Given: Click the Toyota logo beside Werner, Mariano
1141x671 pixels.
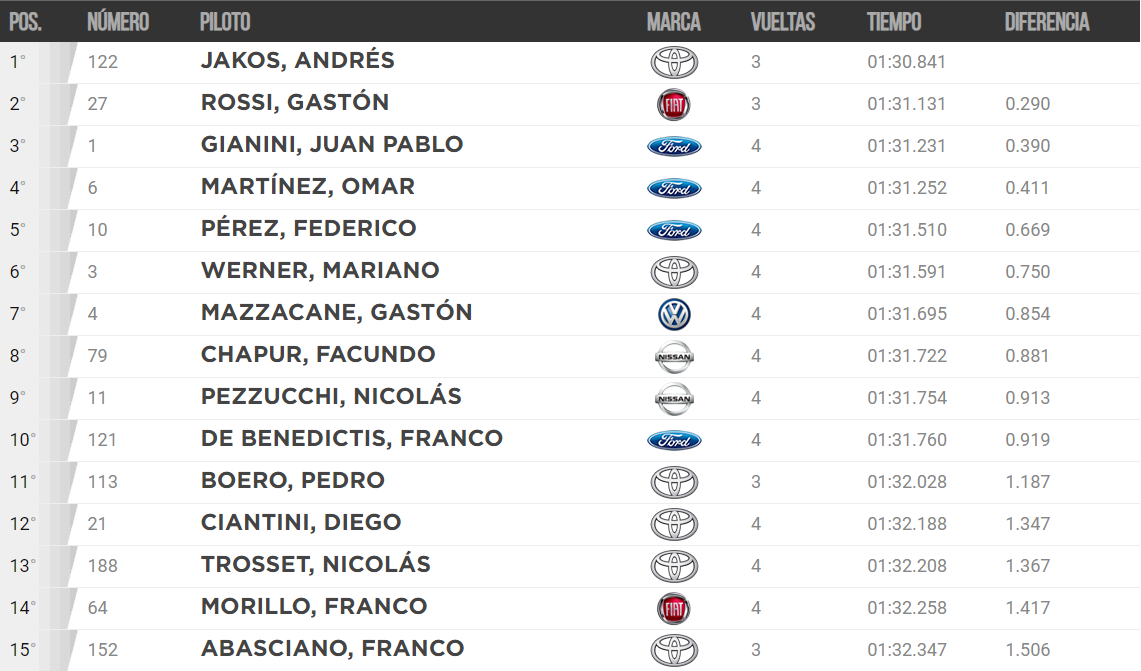Looking at the screenshot, I should pyautogui.click(x=674, y=273).
